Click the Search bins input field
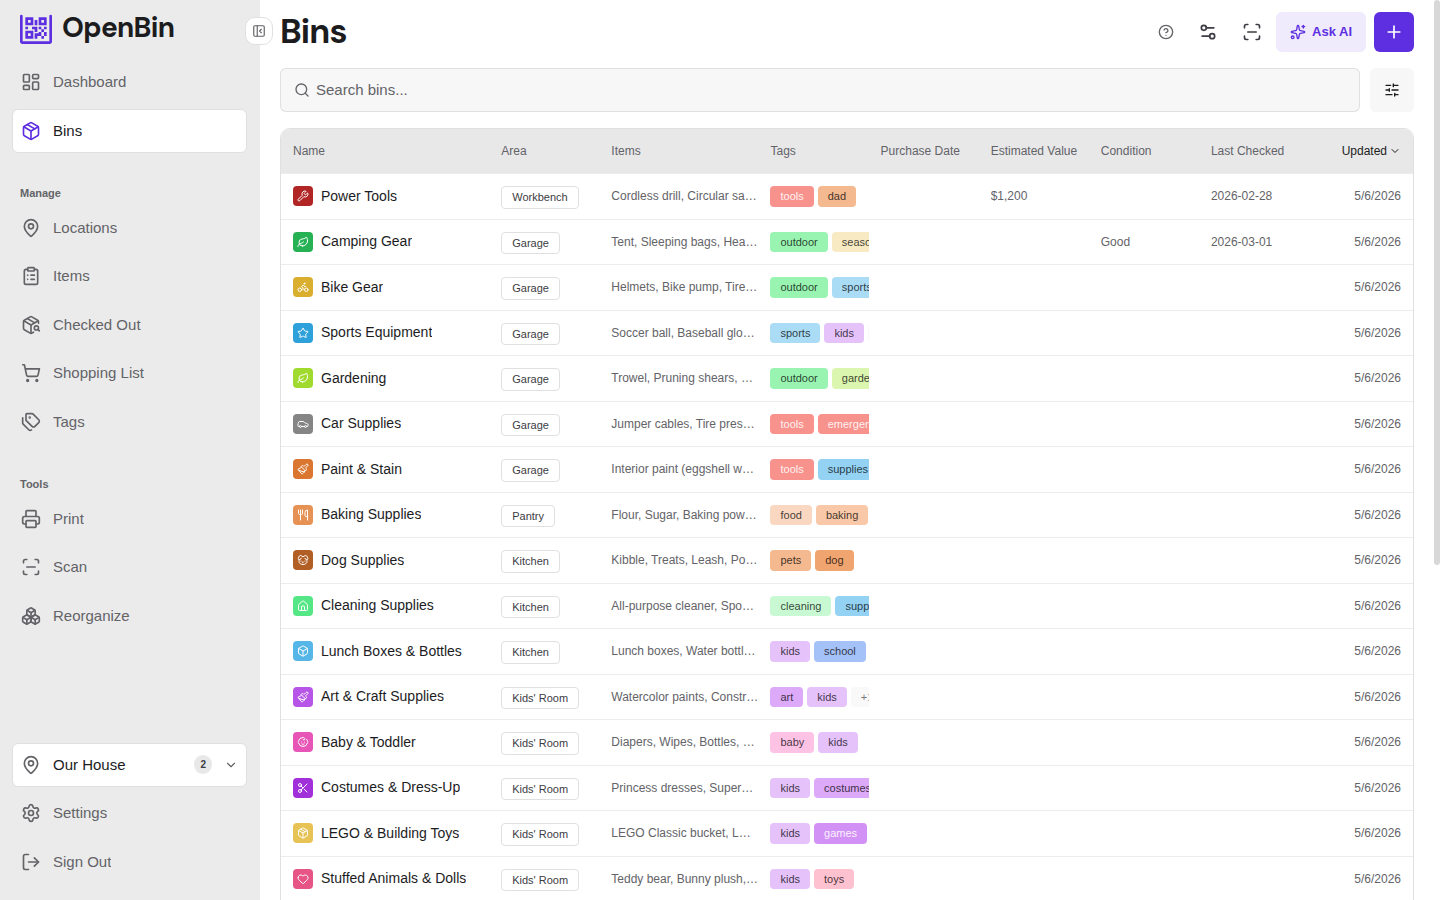 point(820,90)
